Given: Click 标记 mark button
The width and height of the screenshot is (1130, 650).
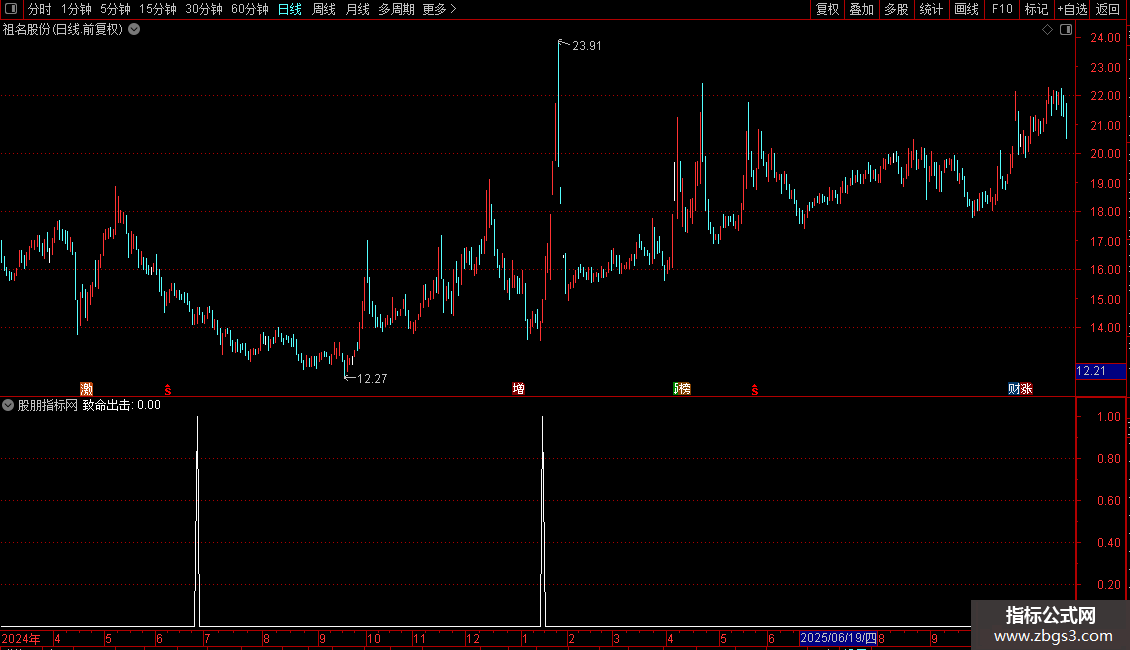Looking at the screenshot, I should [x=1036, y=9].
